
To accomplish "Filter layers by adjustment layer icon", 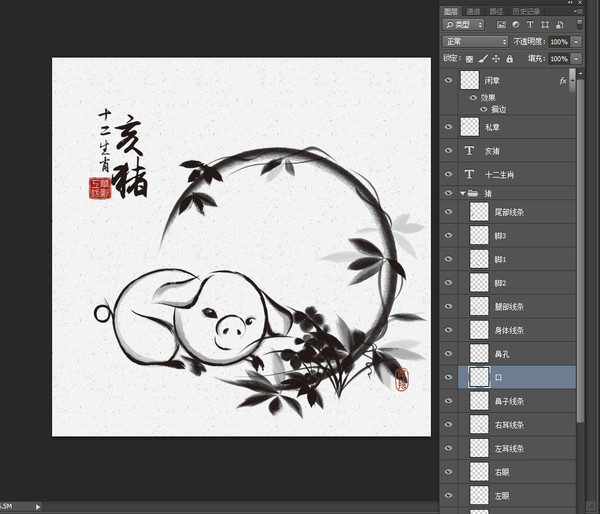I will pos(516,25).
